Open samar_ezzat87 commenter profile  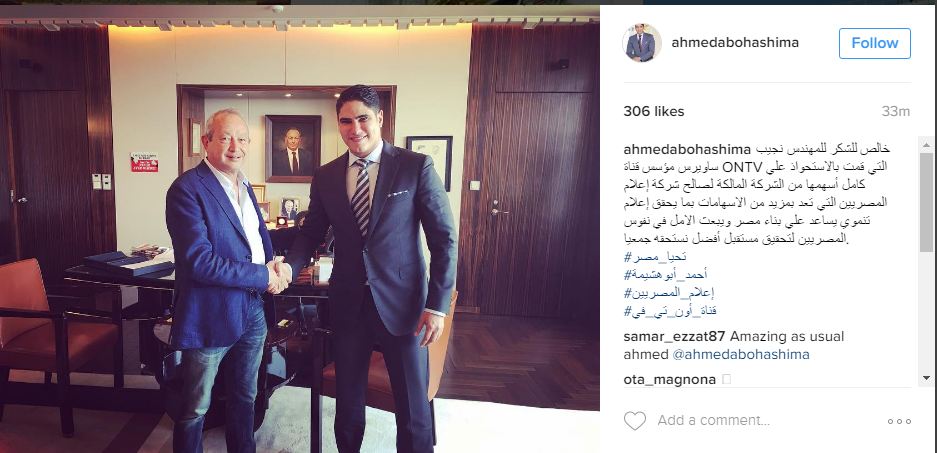coord(675,336)
